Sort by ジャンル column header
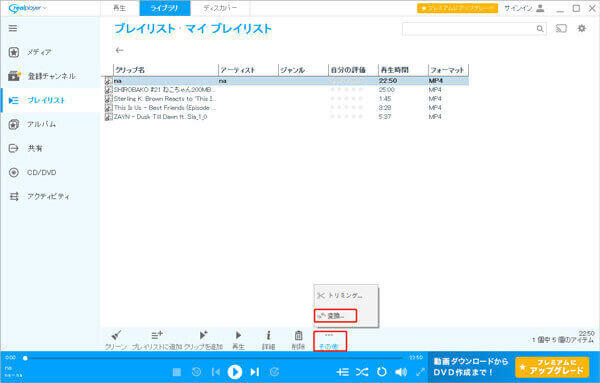Viewport: 600px width, 383px height. pyautogui.click(x=303, y=70)
